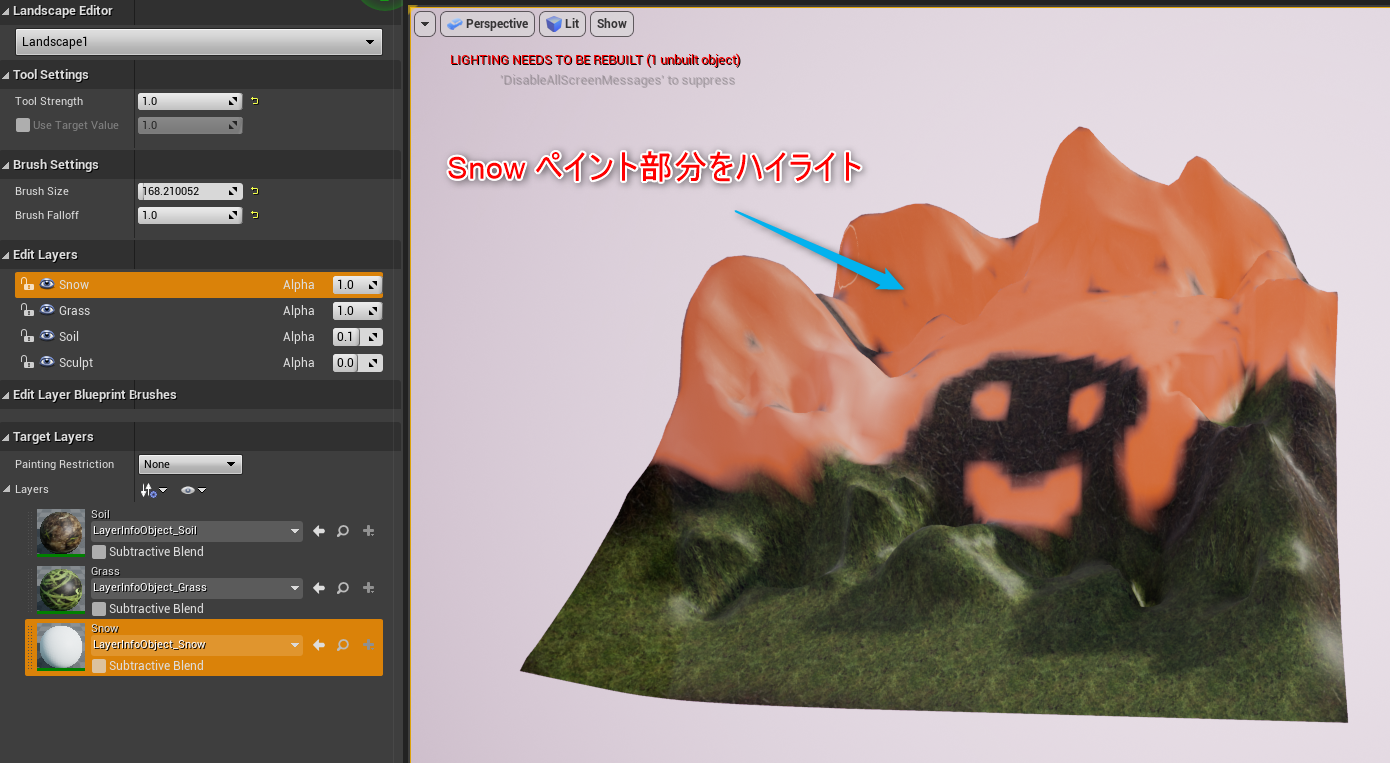Collapse Edit Layer Blueprint Brushes section

pyautogui.click(x=6, y=395)
